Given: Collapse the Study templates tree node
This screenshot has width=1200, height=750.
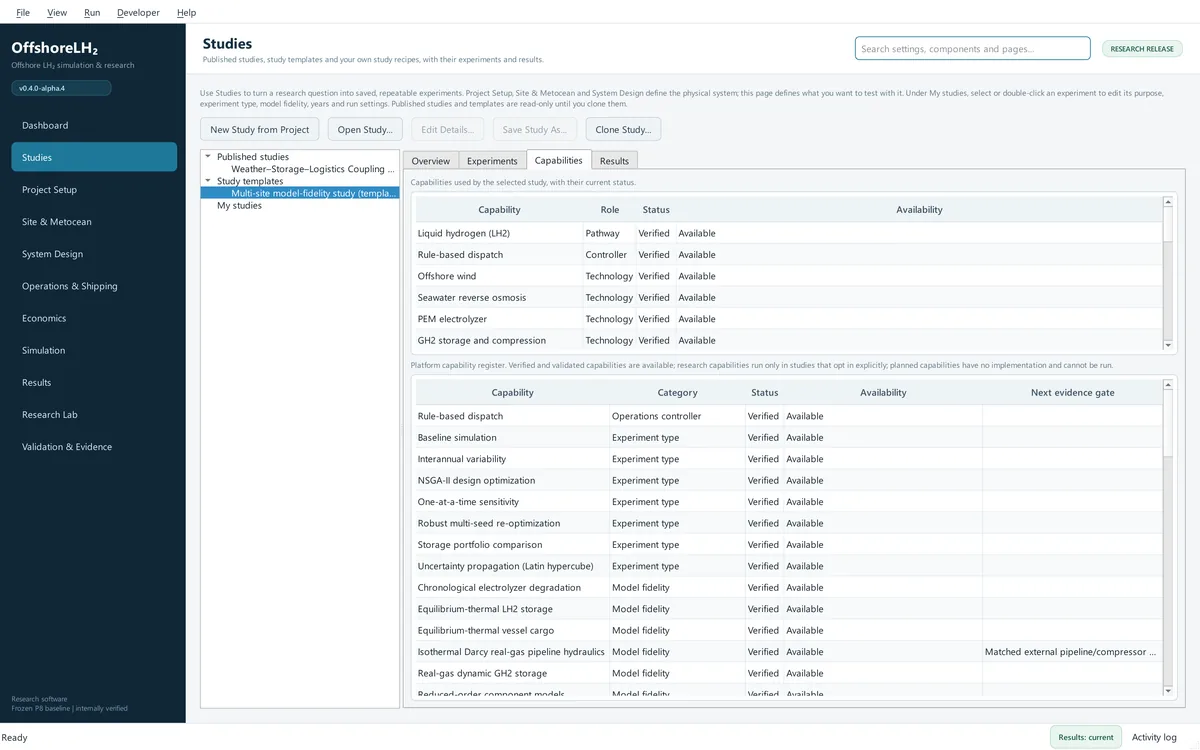Looking at the screenshot, I should coord(208,181).
